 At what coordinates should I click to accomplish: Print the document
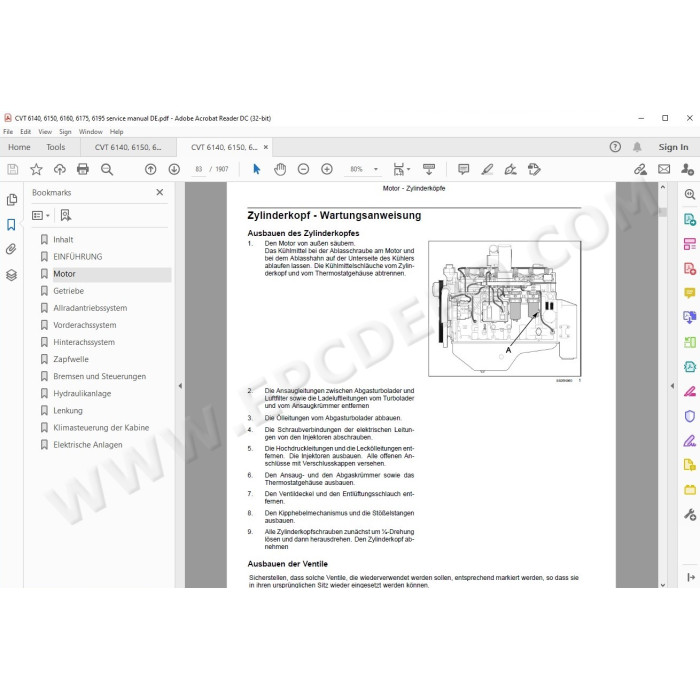tap(83, 169)
